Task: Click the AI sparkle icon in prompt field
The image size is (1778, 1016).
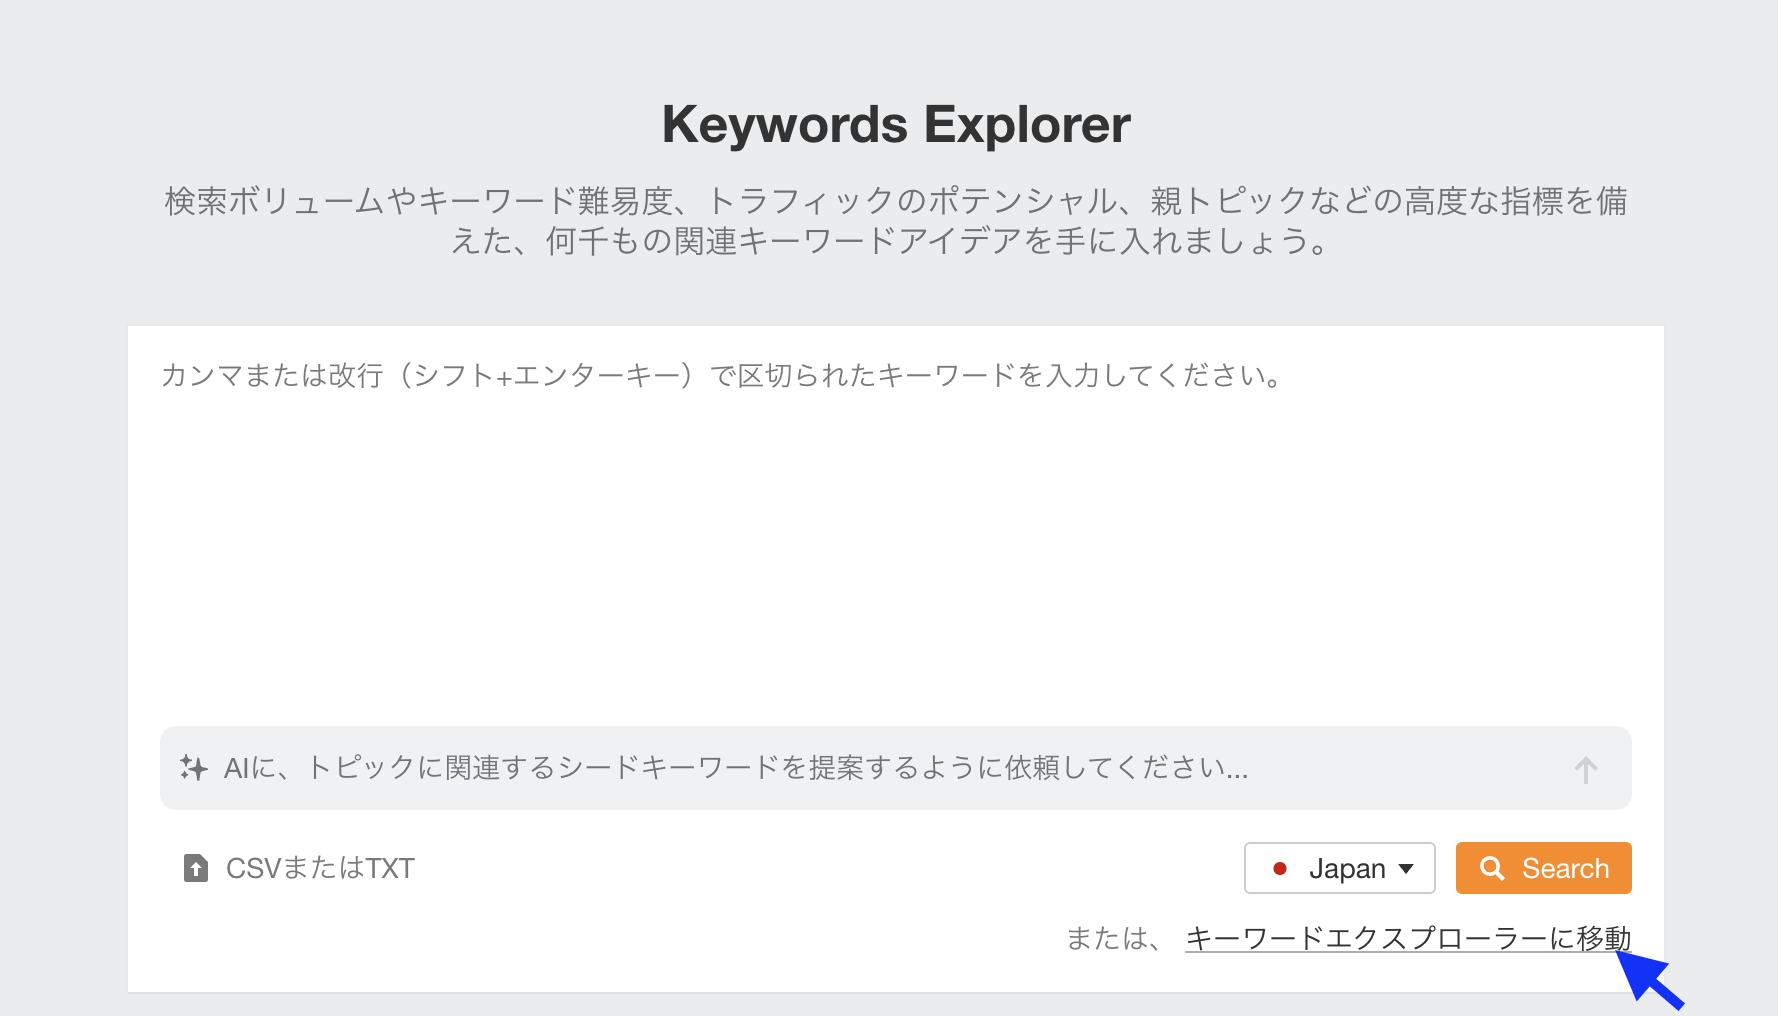Action: [195, 768]
